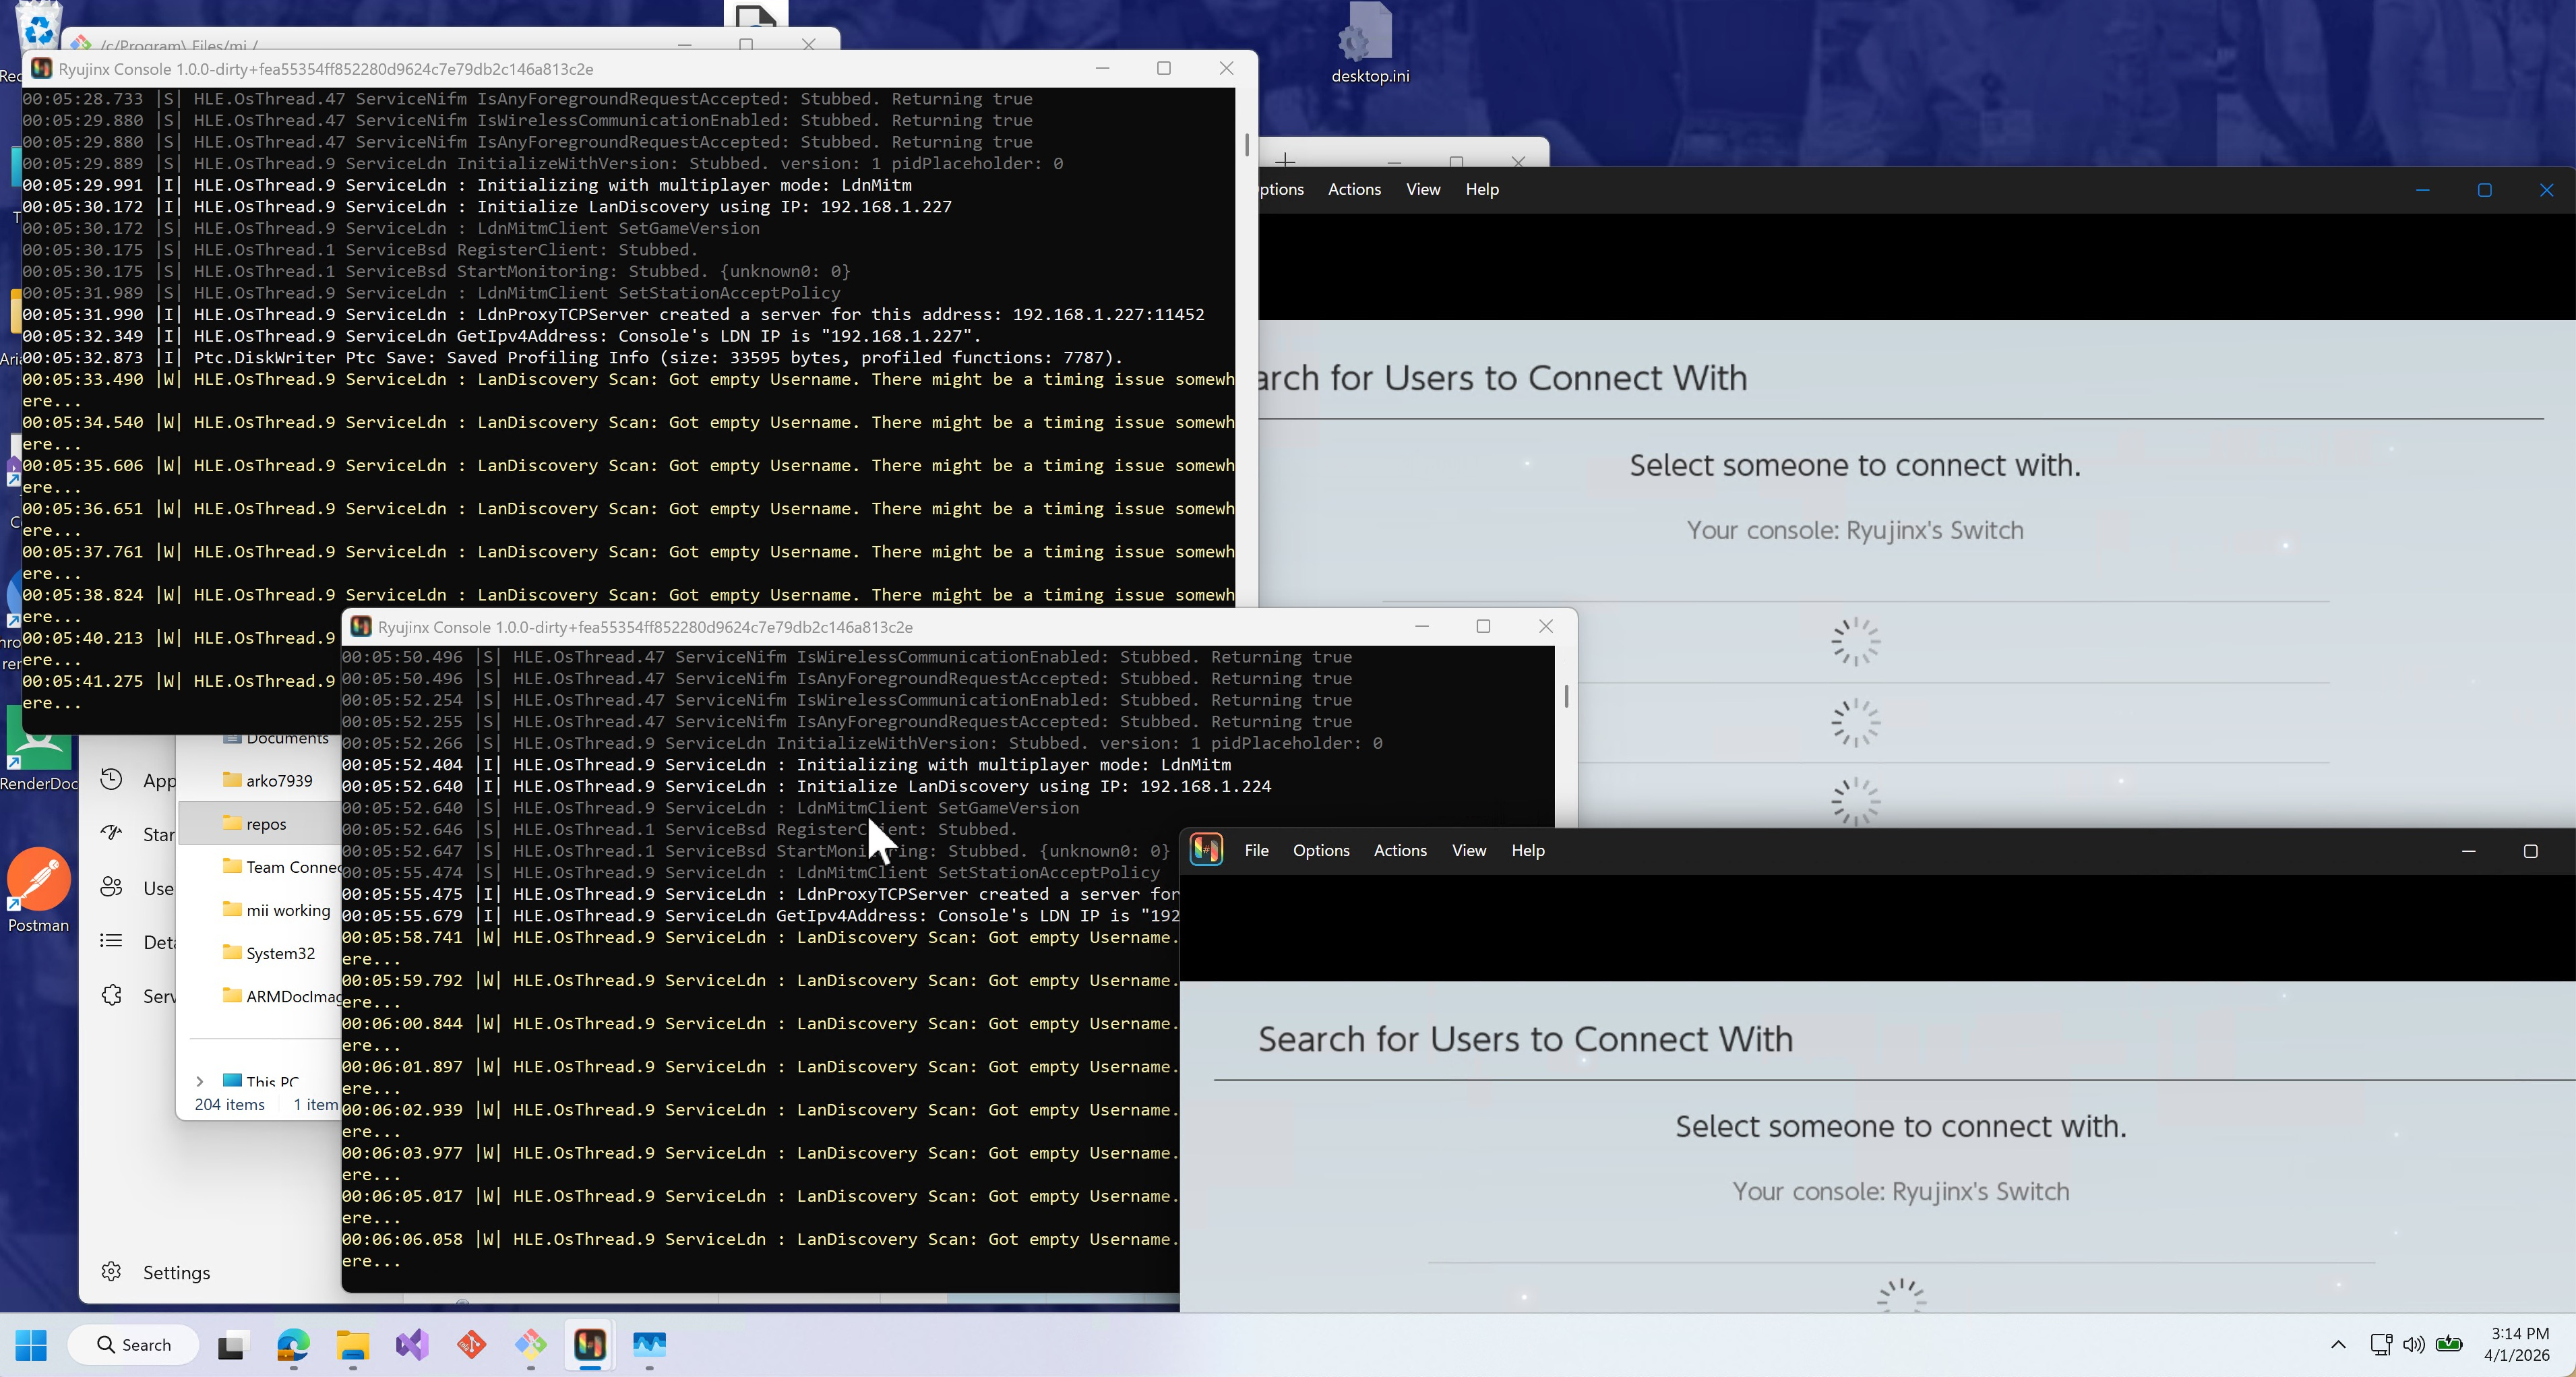Open the Task View taskbar icon

click(x=232, y=1344)
